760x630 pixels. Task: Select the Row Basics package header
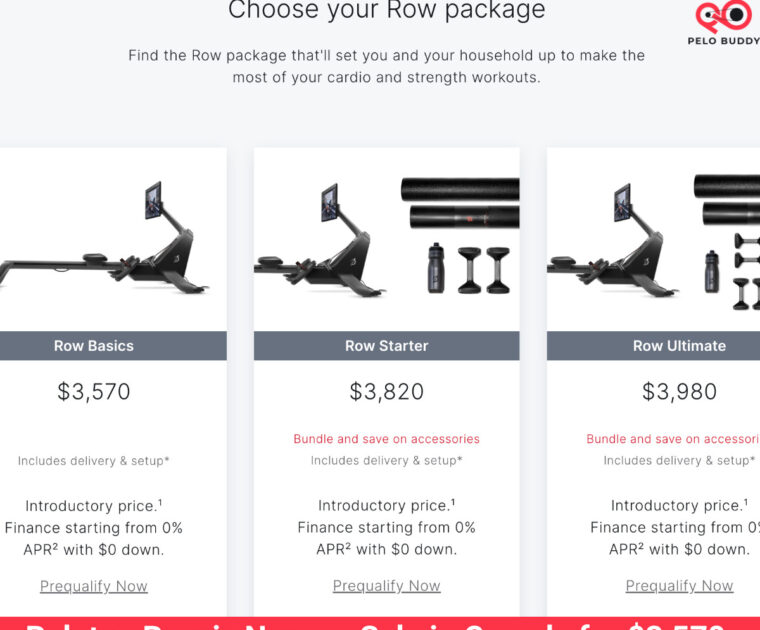pos(94,346)
